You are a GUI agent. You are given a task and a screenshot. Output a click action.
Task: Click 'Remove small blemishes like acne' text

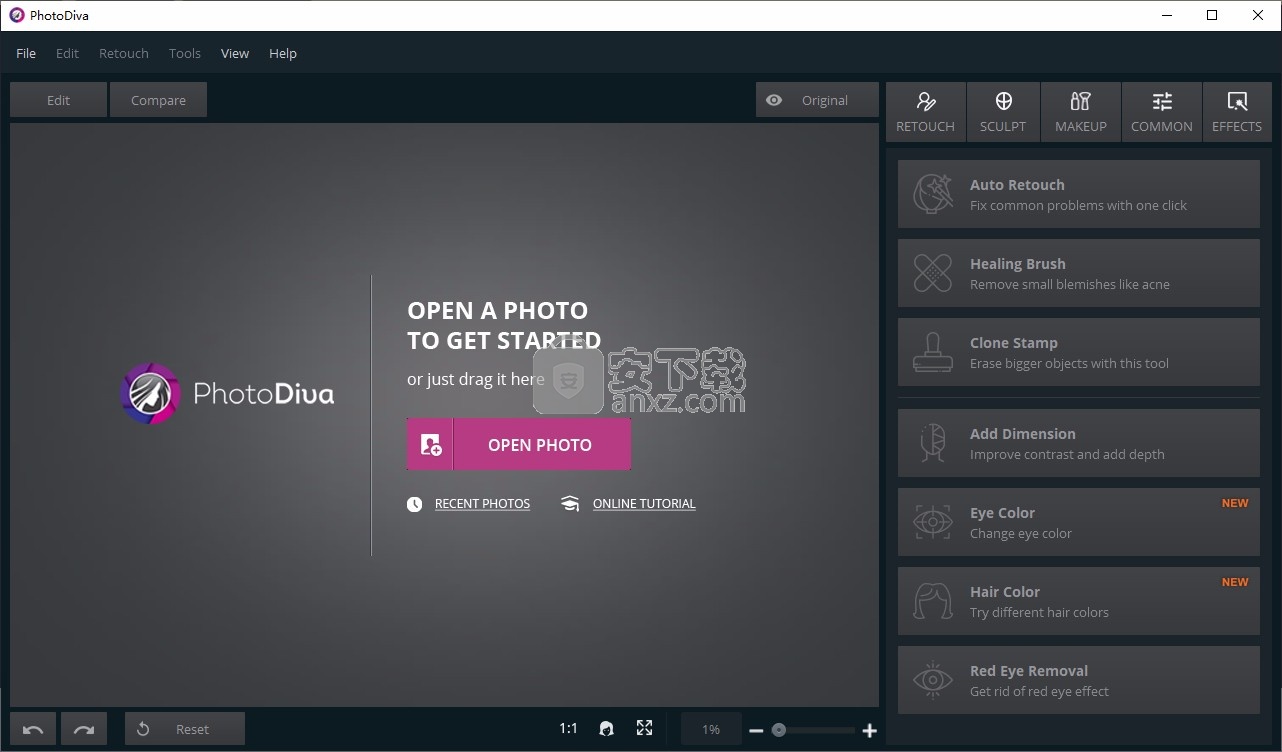1070,284
